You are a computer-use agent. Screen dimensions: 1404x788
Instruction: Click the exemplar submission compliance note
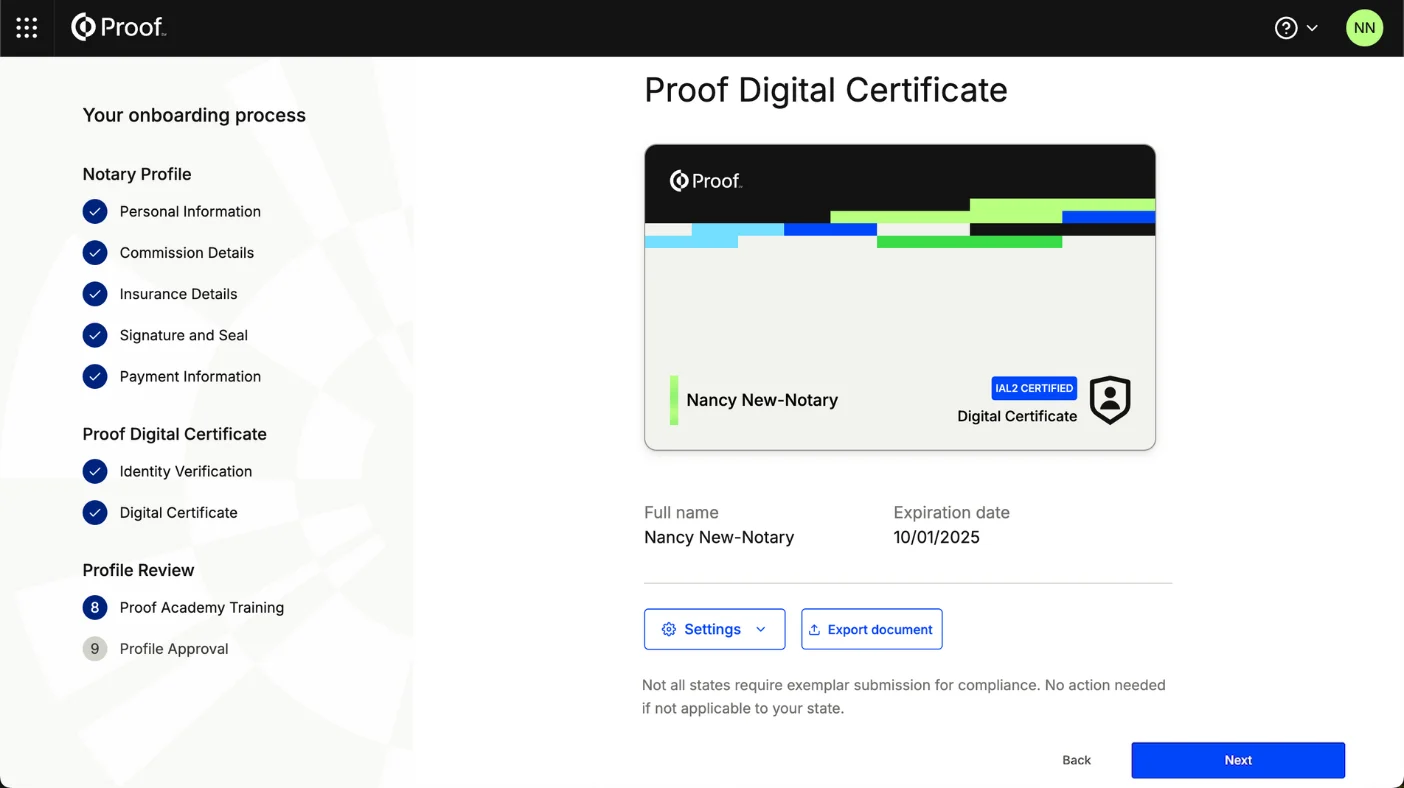tap(904, 697)
